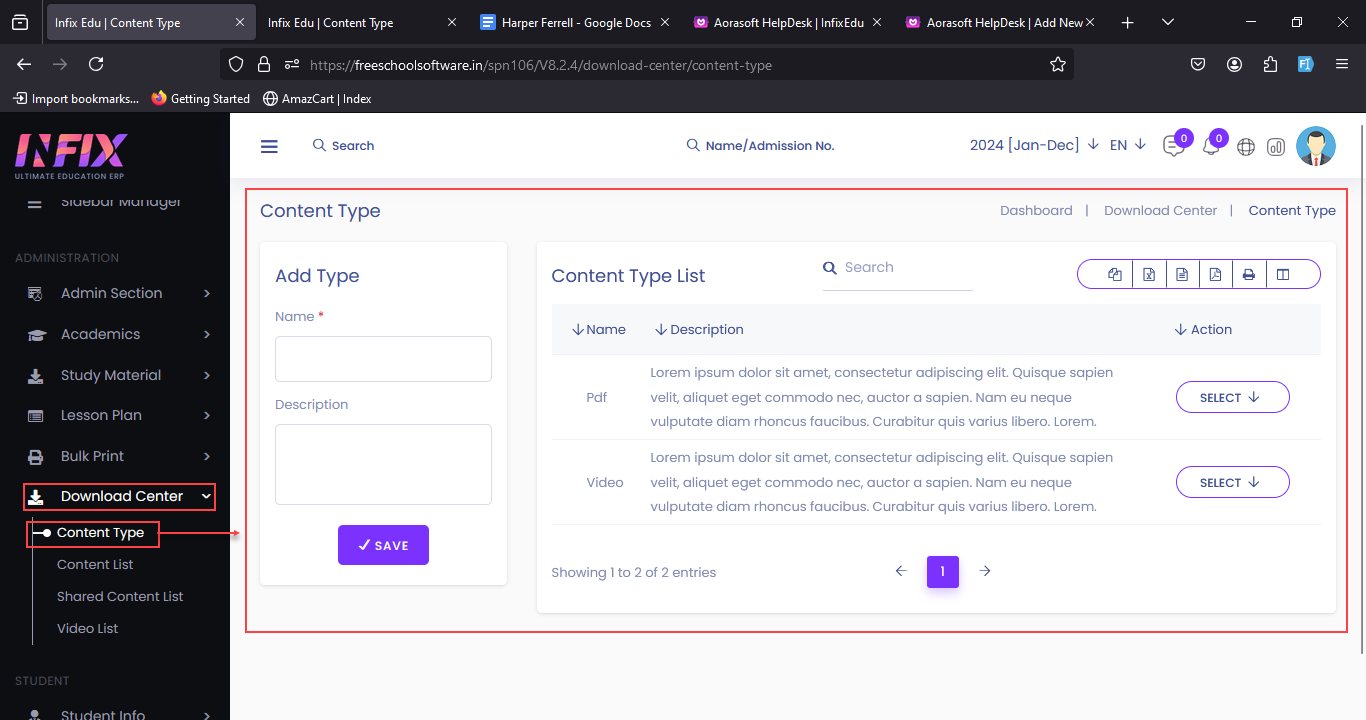Click the Description text area

pos(383,464)
